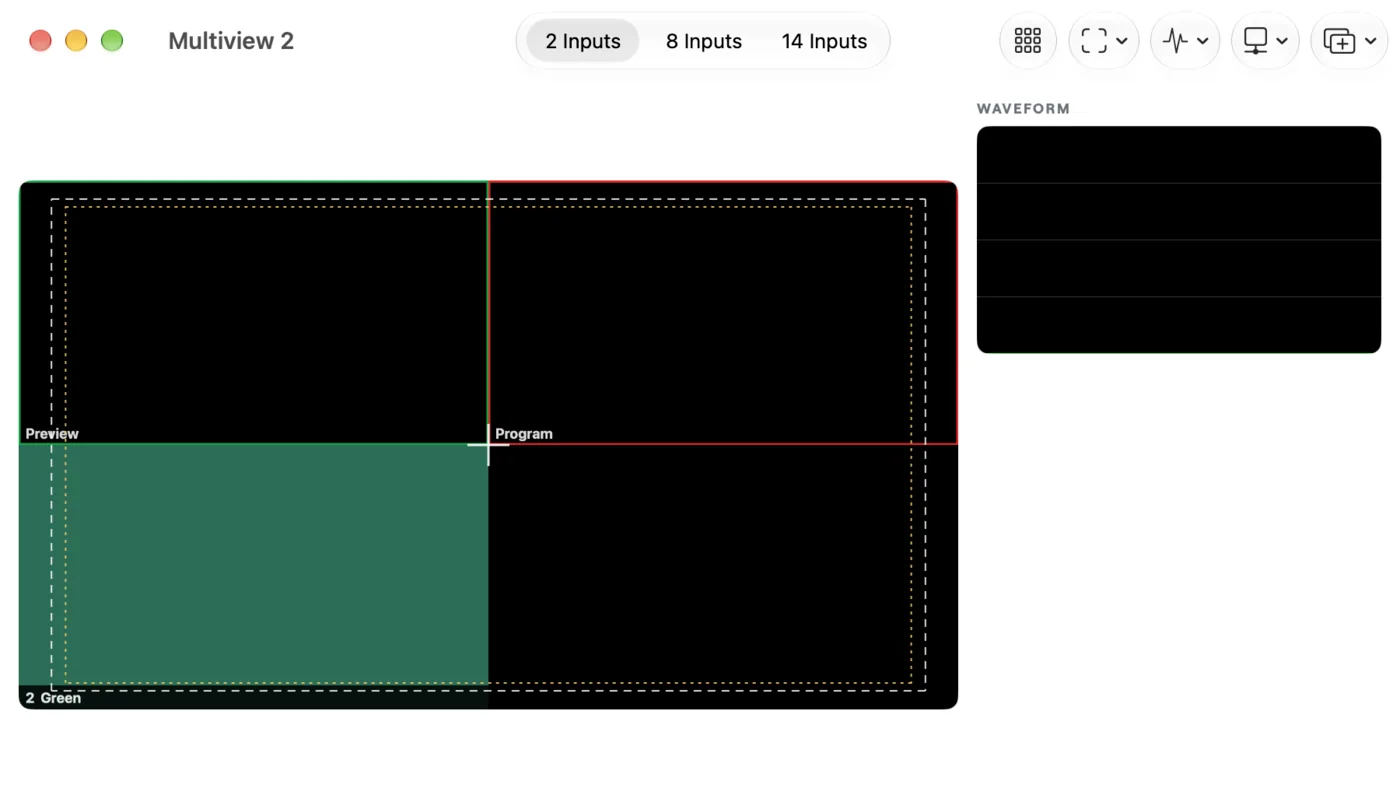Click the waveform monitor display
The image size is (1400, 809).
[x=1179, y=239]
